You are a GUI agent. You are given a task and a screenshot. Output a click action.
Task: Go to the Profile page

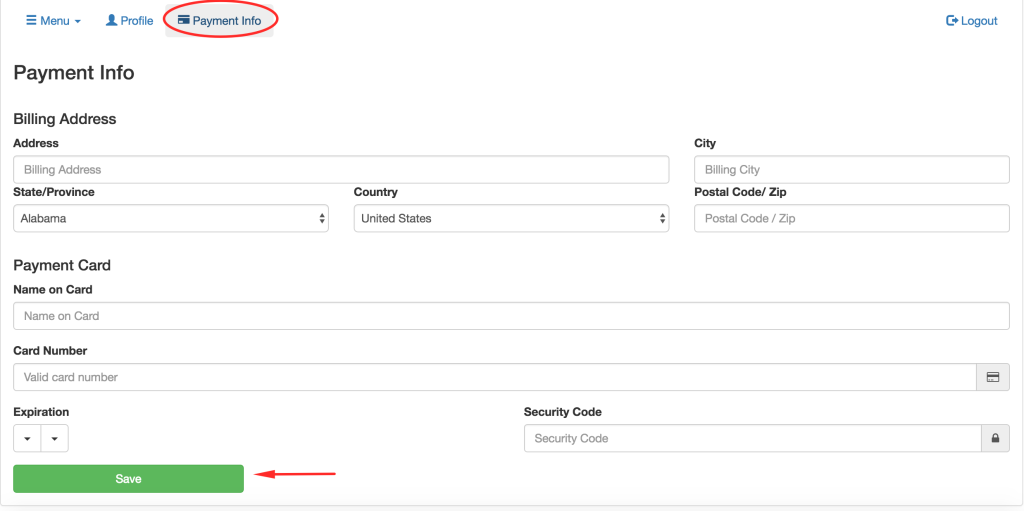coord(137,21)
